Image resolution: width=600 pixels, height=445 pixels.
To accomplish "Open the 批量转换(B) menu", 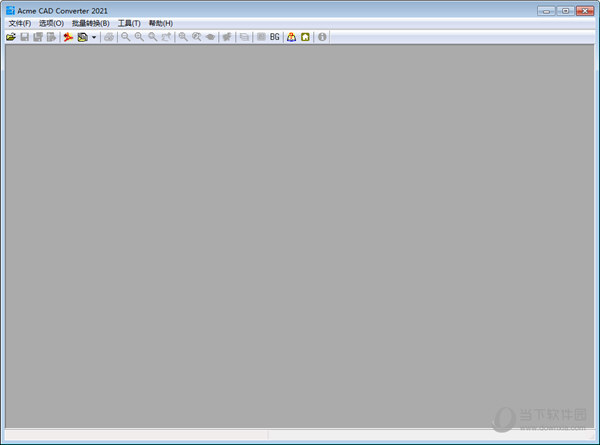I will coord(90,23).
